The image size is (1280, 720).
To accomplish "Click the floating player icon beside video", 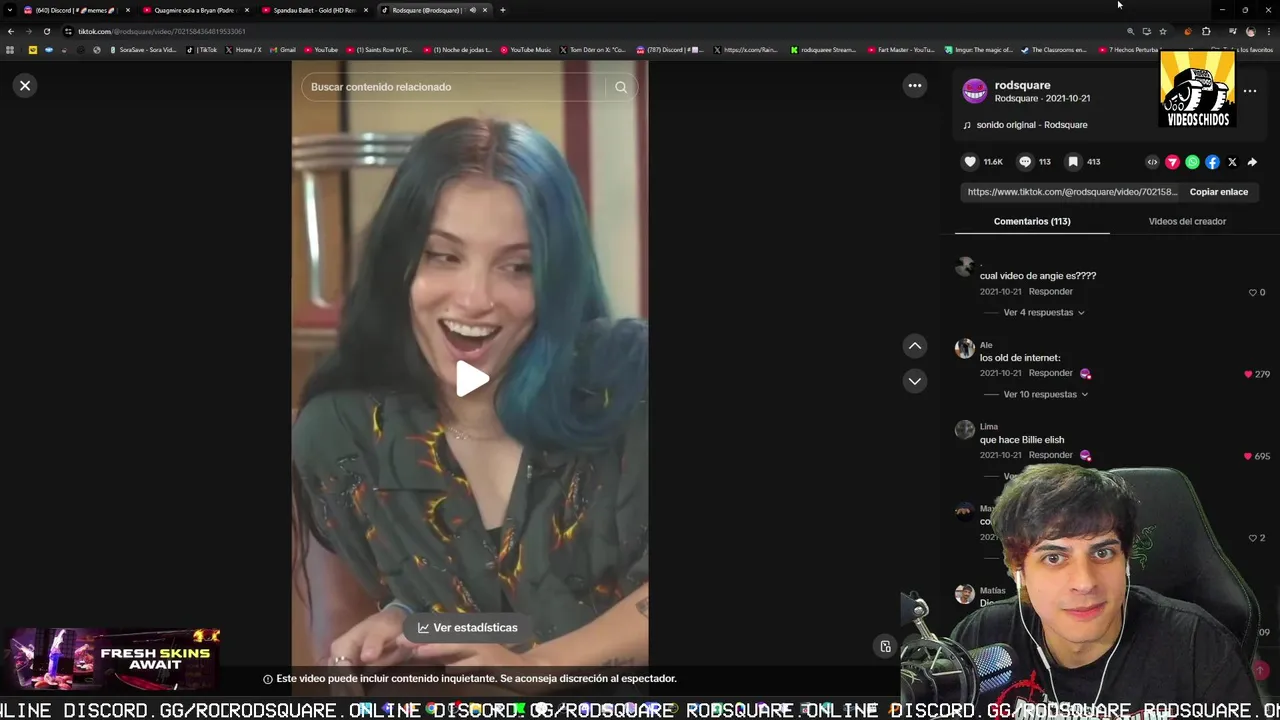I will click(x=885, y=647).
